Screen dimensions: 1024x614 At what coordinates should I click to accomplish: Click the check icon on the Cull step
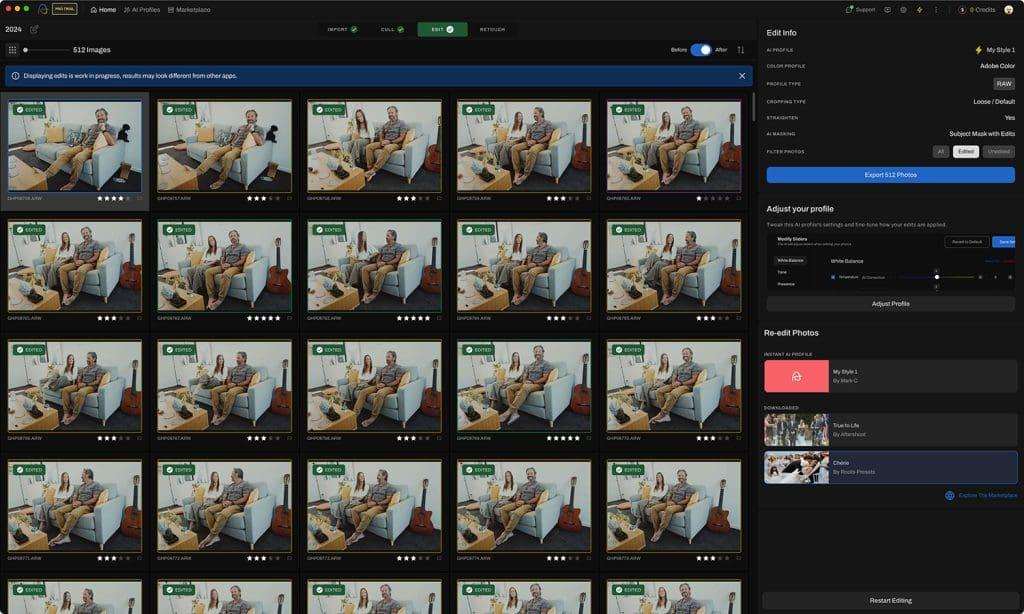(x=400, y=29)
